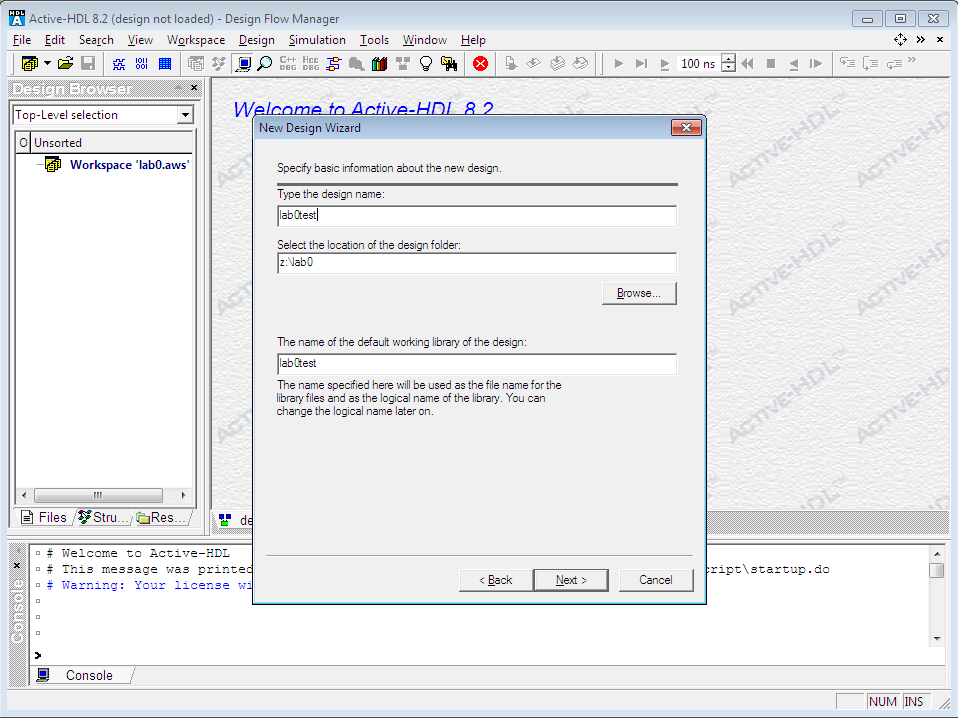The height and width of the screenshot is (718, 958).
Task: Switch to the Resources tab
Action: (163, 517)
